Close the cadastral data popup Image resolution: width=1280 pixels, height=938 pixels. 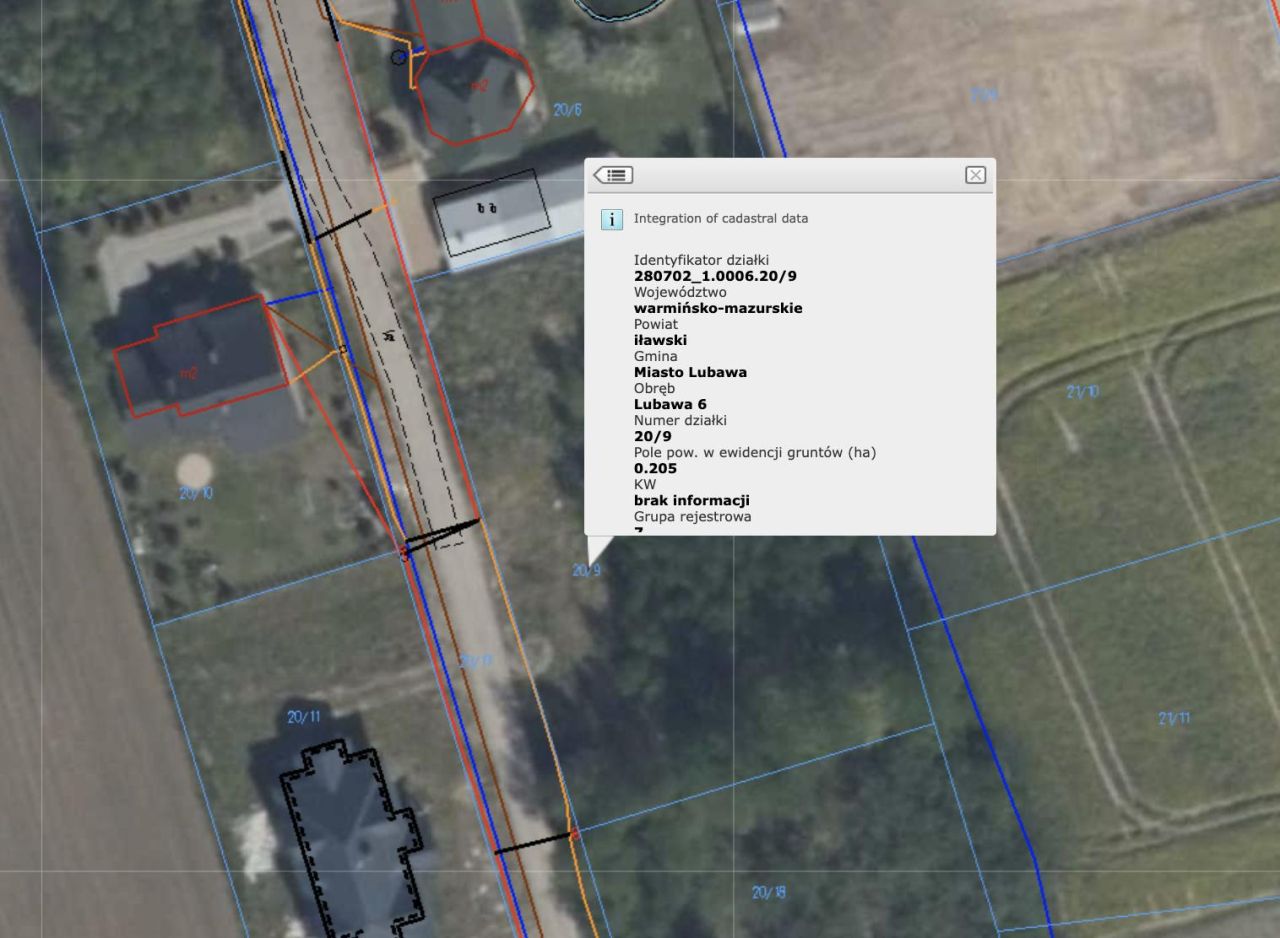[x=975, y=175]
